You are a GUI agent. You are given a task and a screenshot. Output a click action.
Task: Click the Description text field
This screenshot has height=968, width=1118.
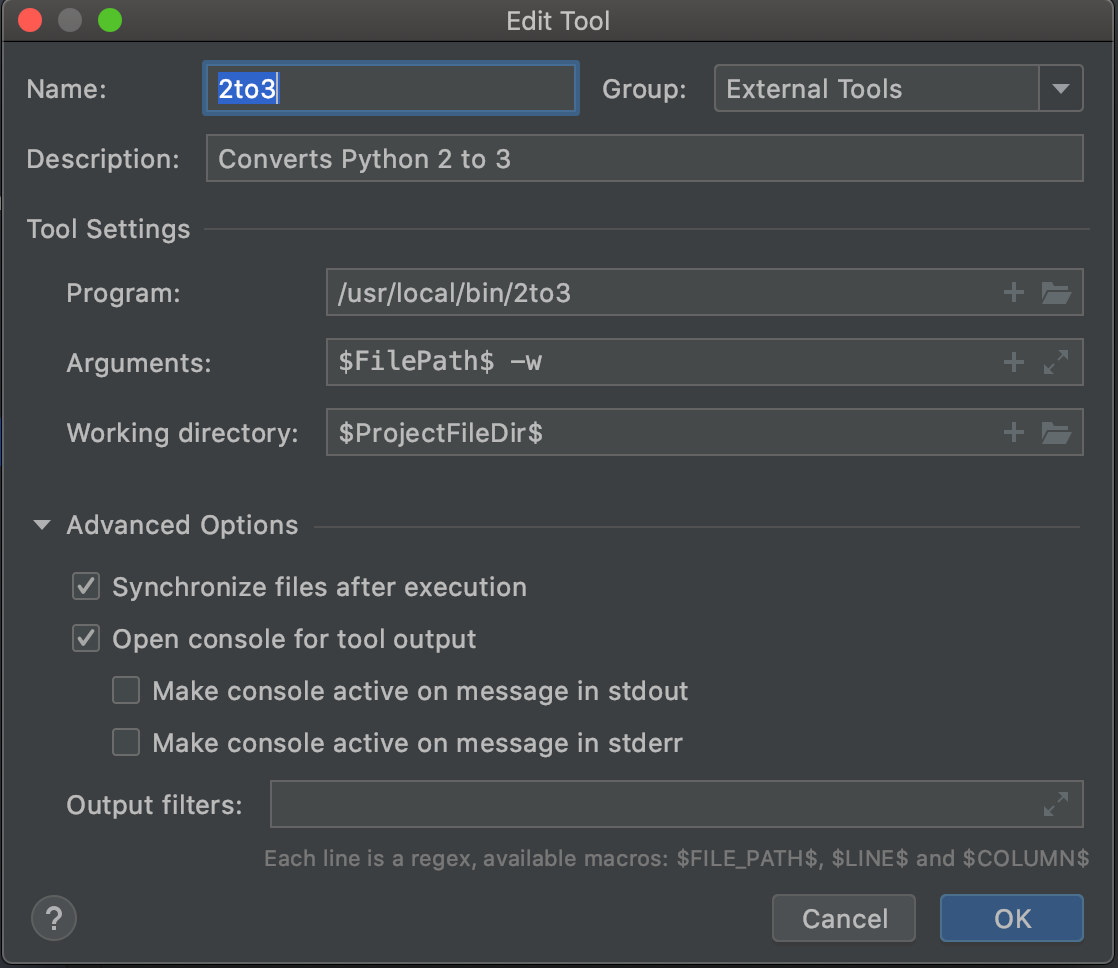(644, 159)
